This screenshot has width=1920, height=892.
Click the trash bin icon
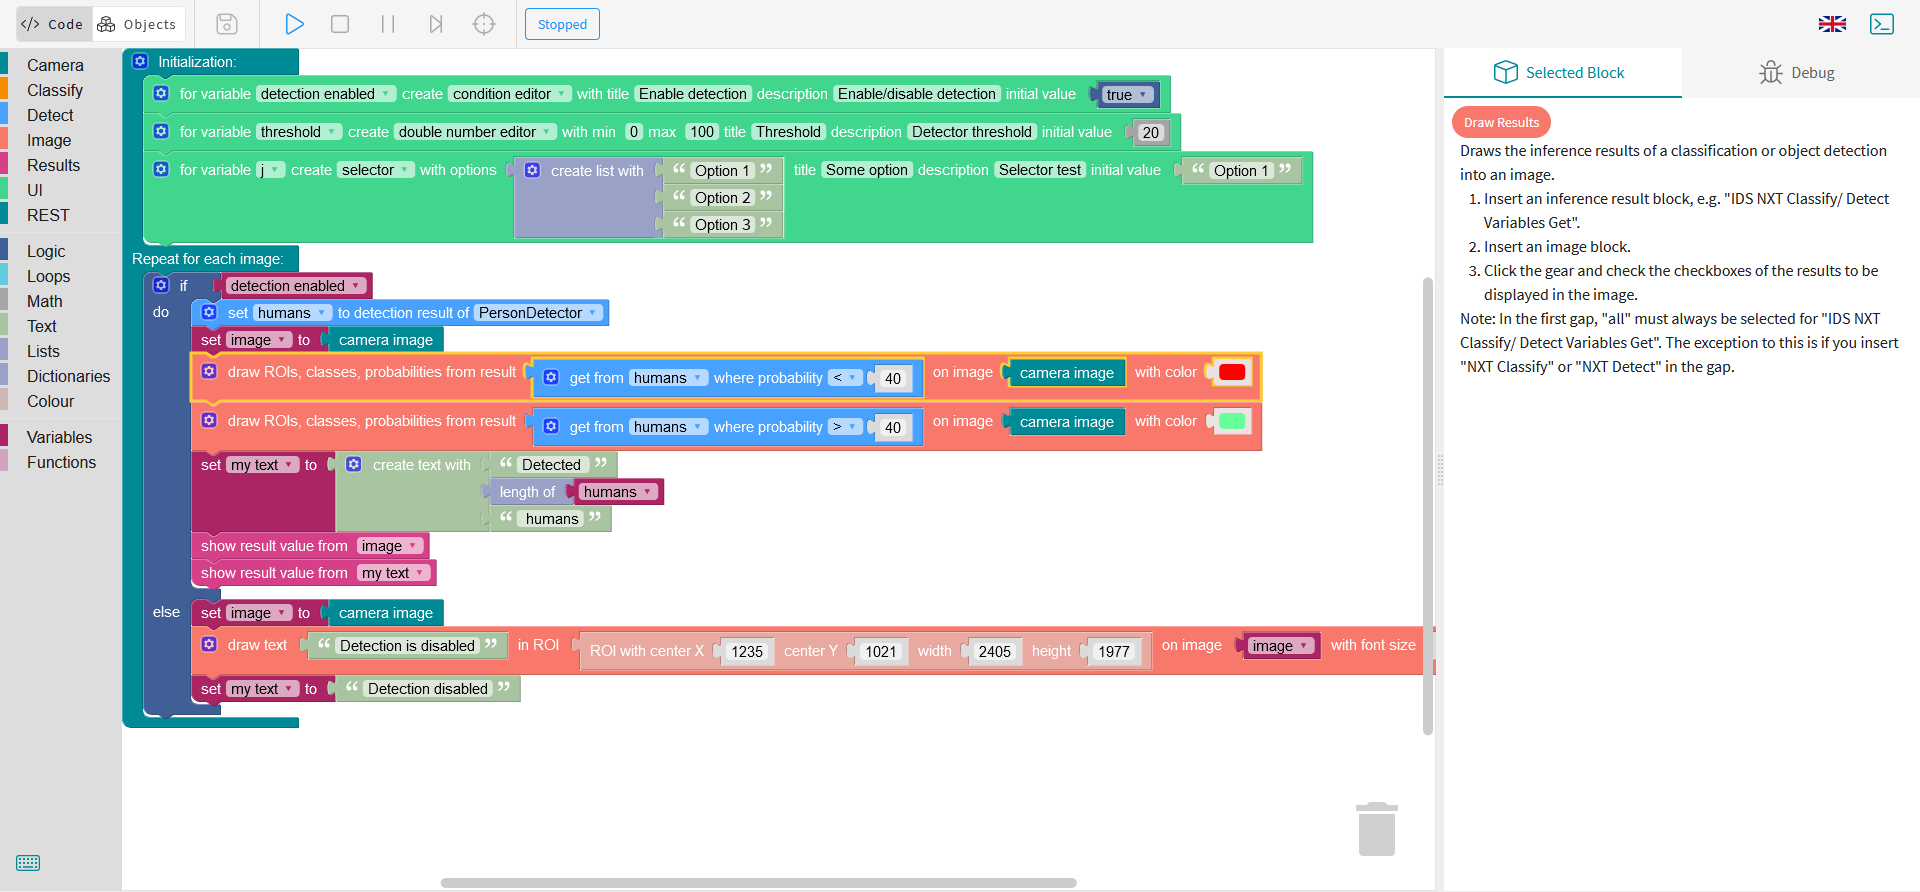point(1377,829)
